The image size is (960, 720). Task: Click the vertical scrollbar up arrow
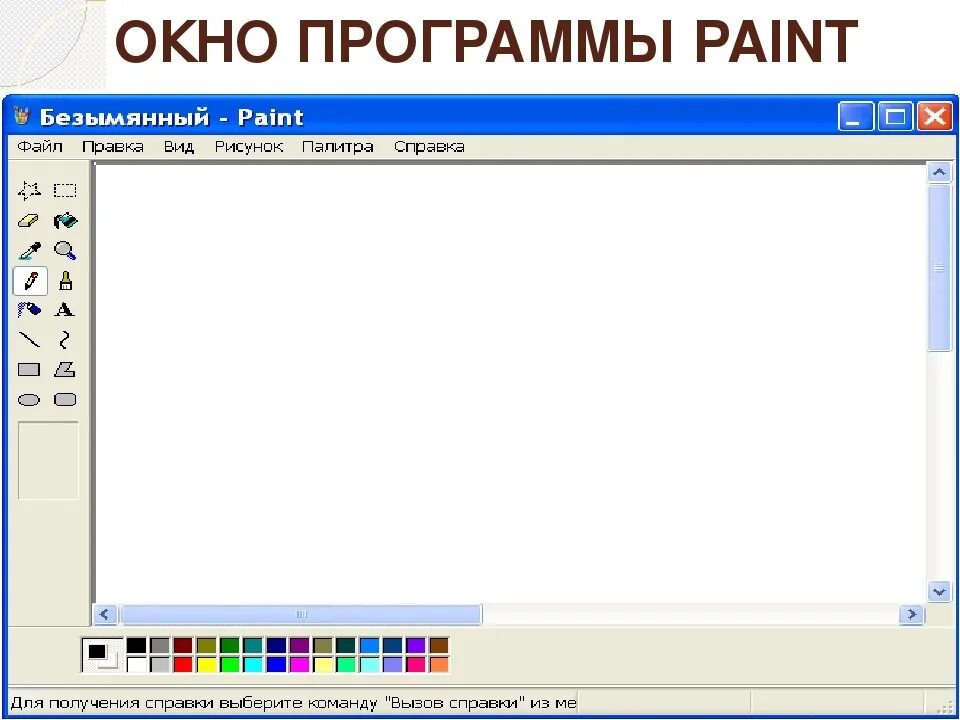939,173
